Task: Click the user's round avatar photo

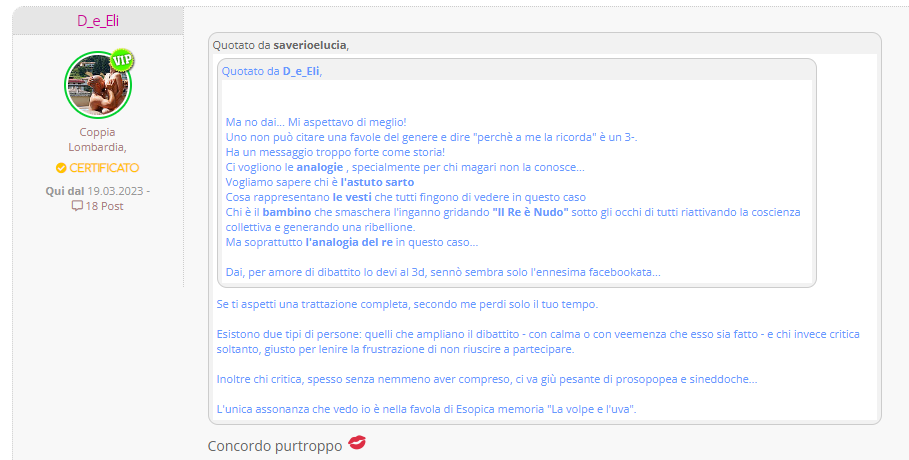Action: click(98, 85)
